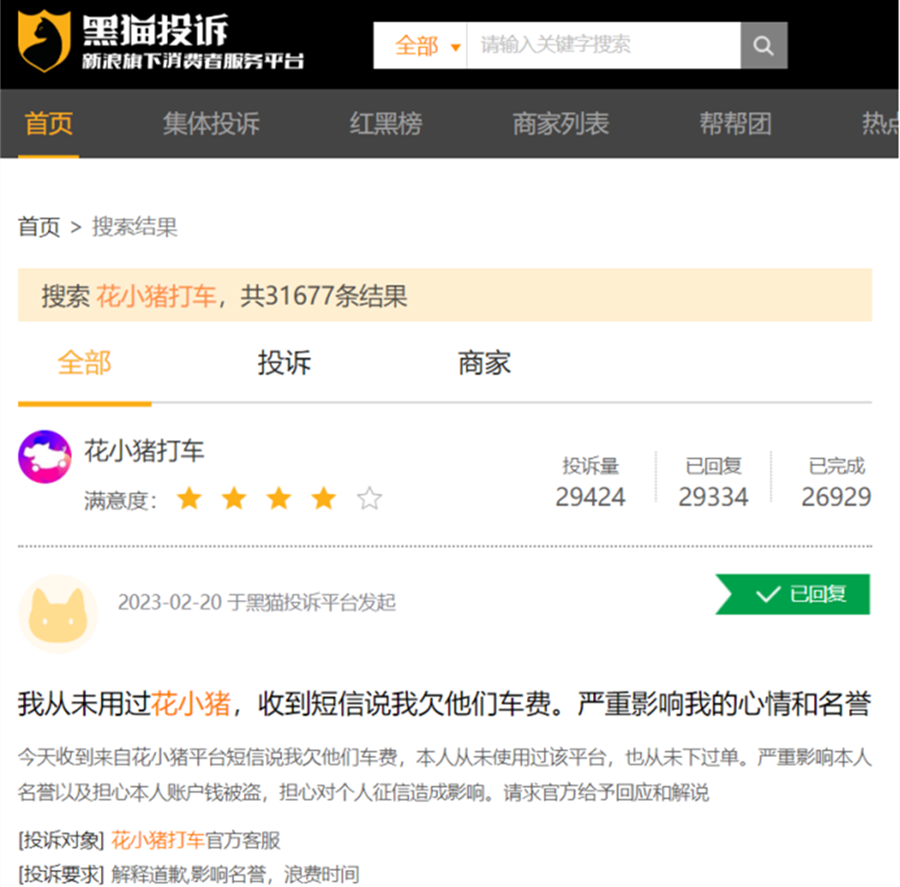The image size is (900, 887).
Task: Open 集体投诉 in the navigation bar
Action: (x=211, y=124)
